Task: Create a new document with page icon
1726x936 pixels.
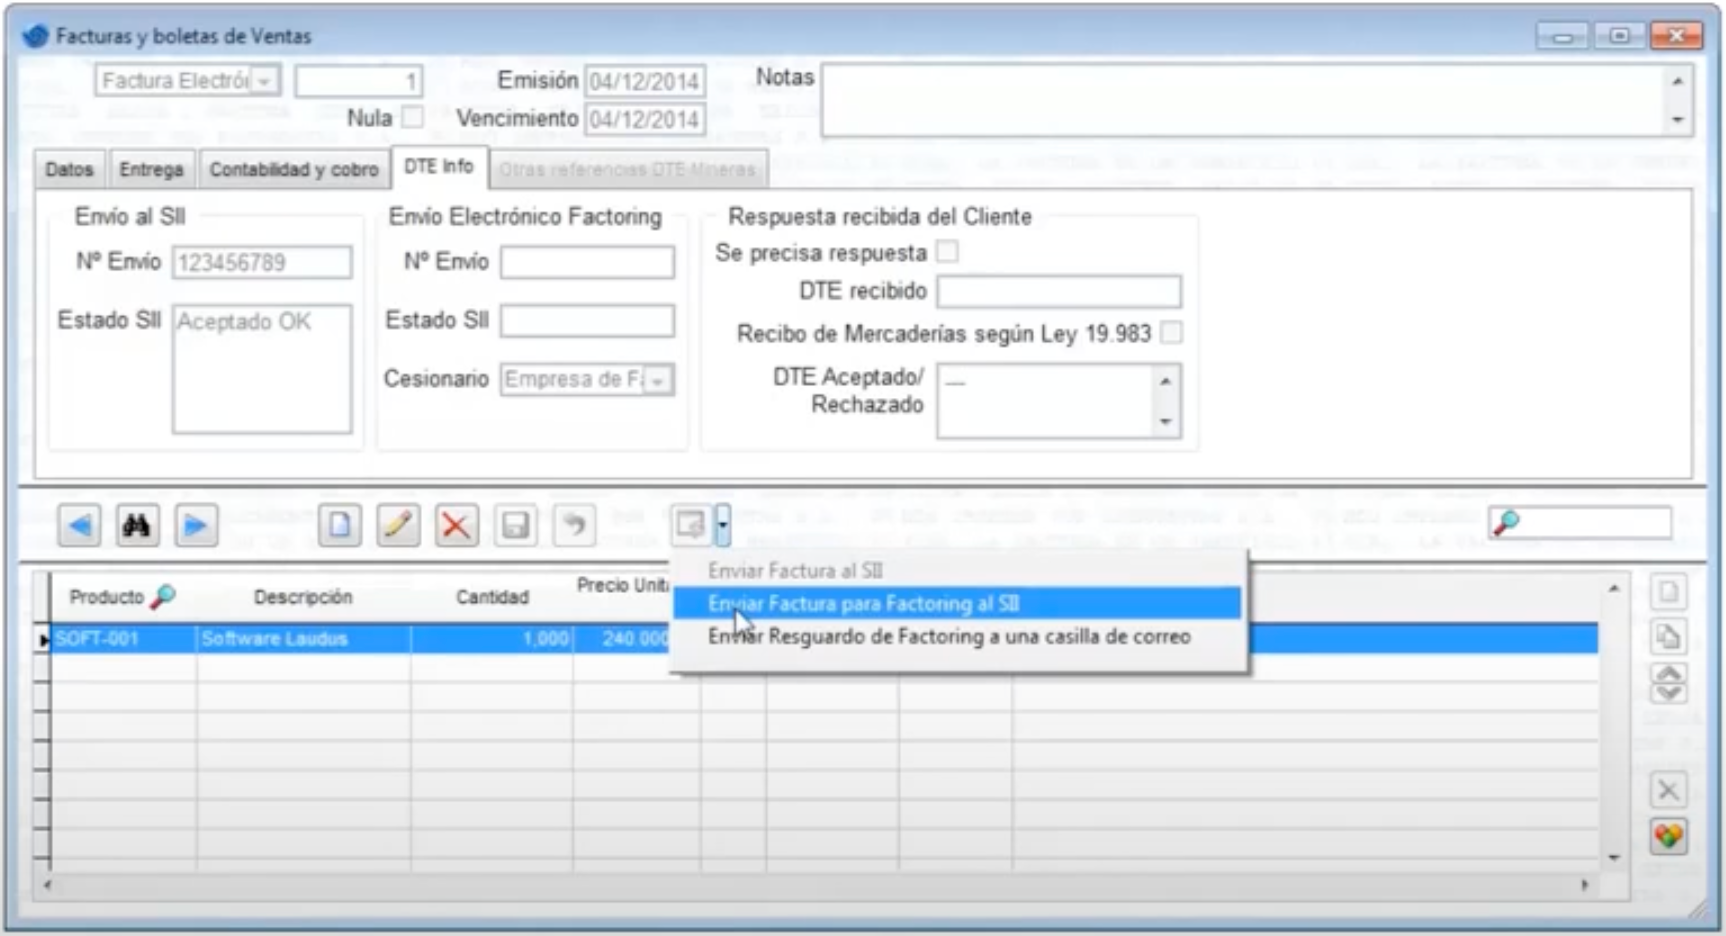Action: [x=339, y=525]
